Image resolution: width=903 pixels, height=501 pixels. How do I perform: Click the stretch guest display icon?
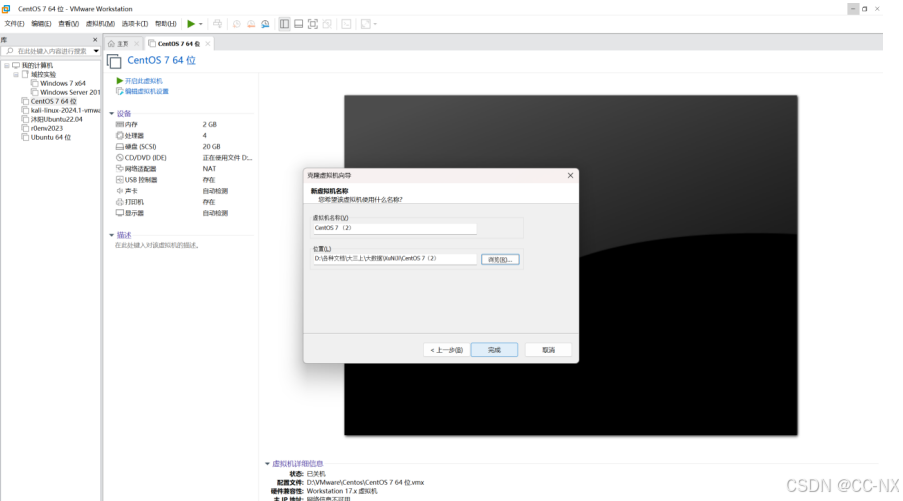(x=366, y=24)
